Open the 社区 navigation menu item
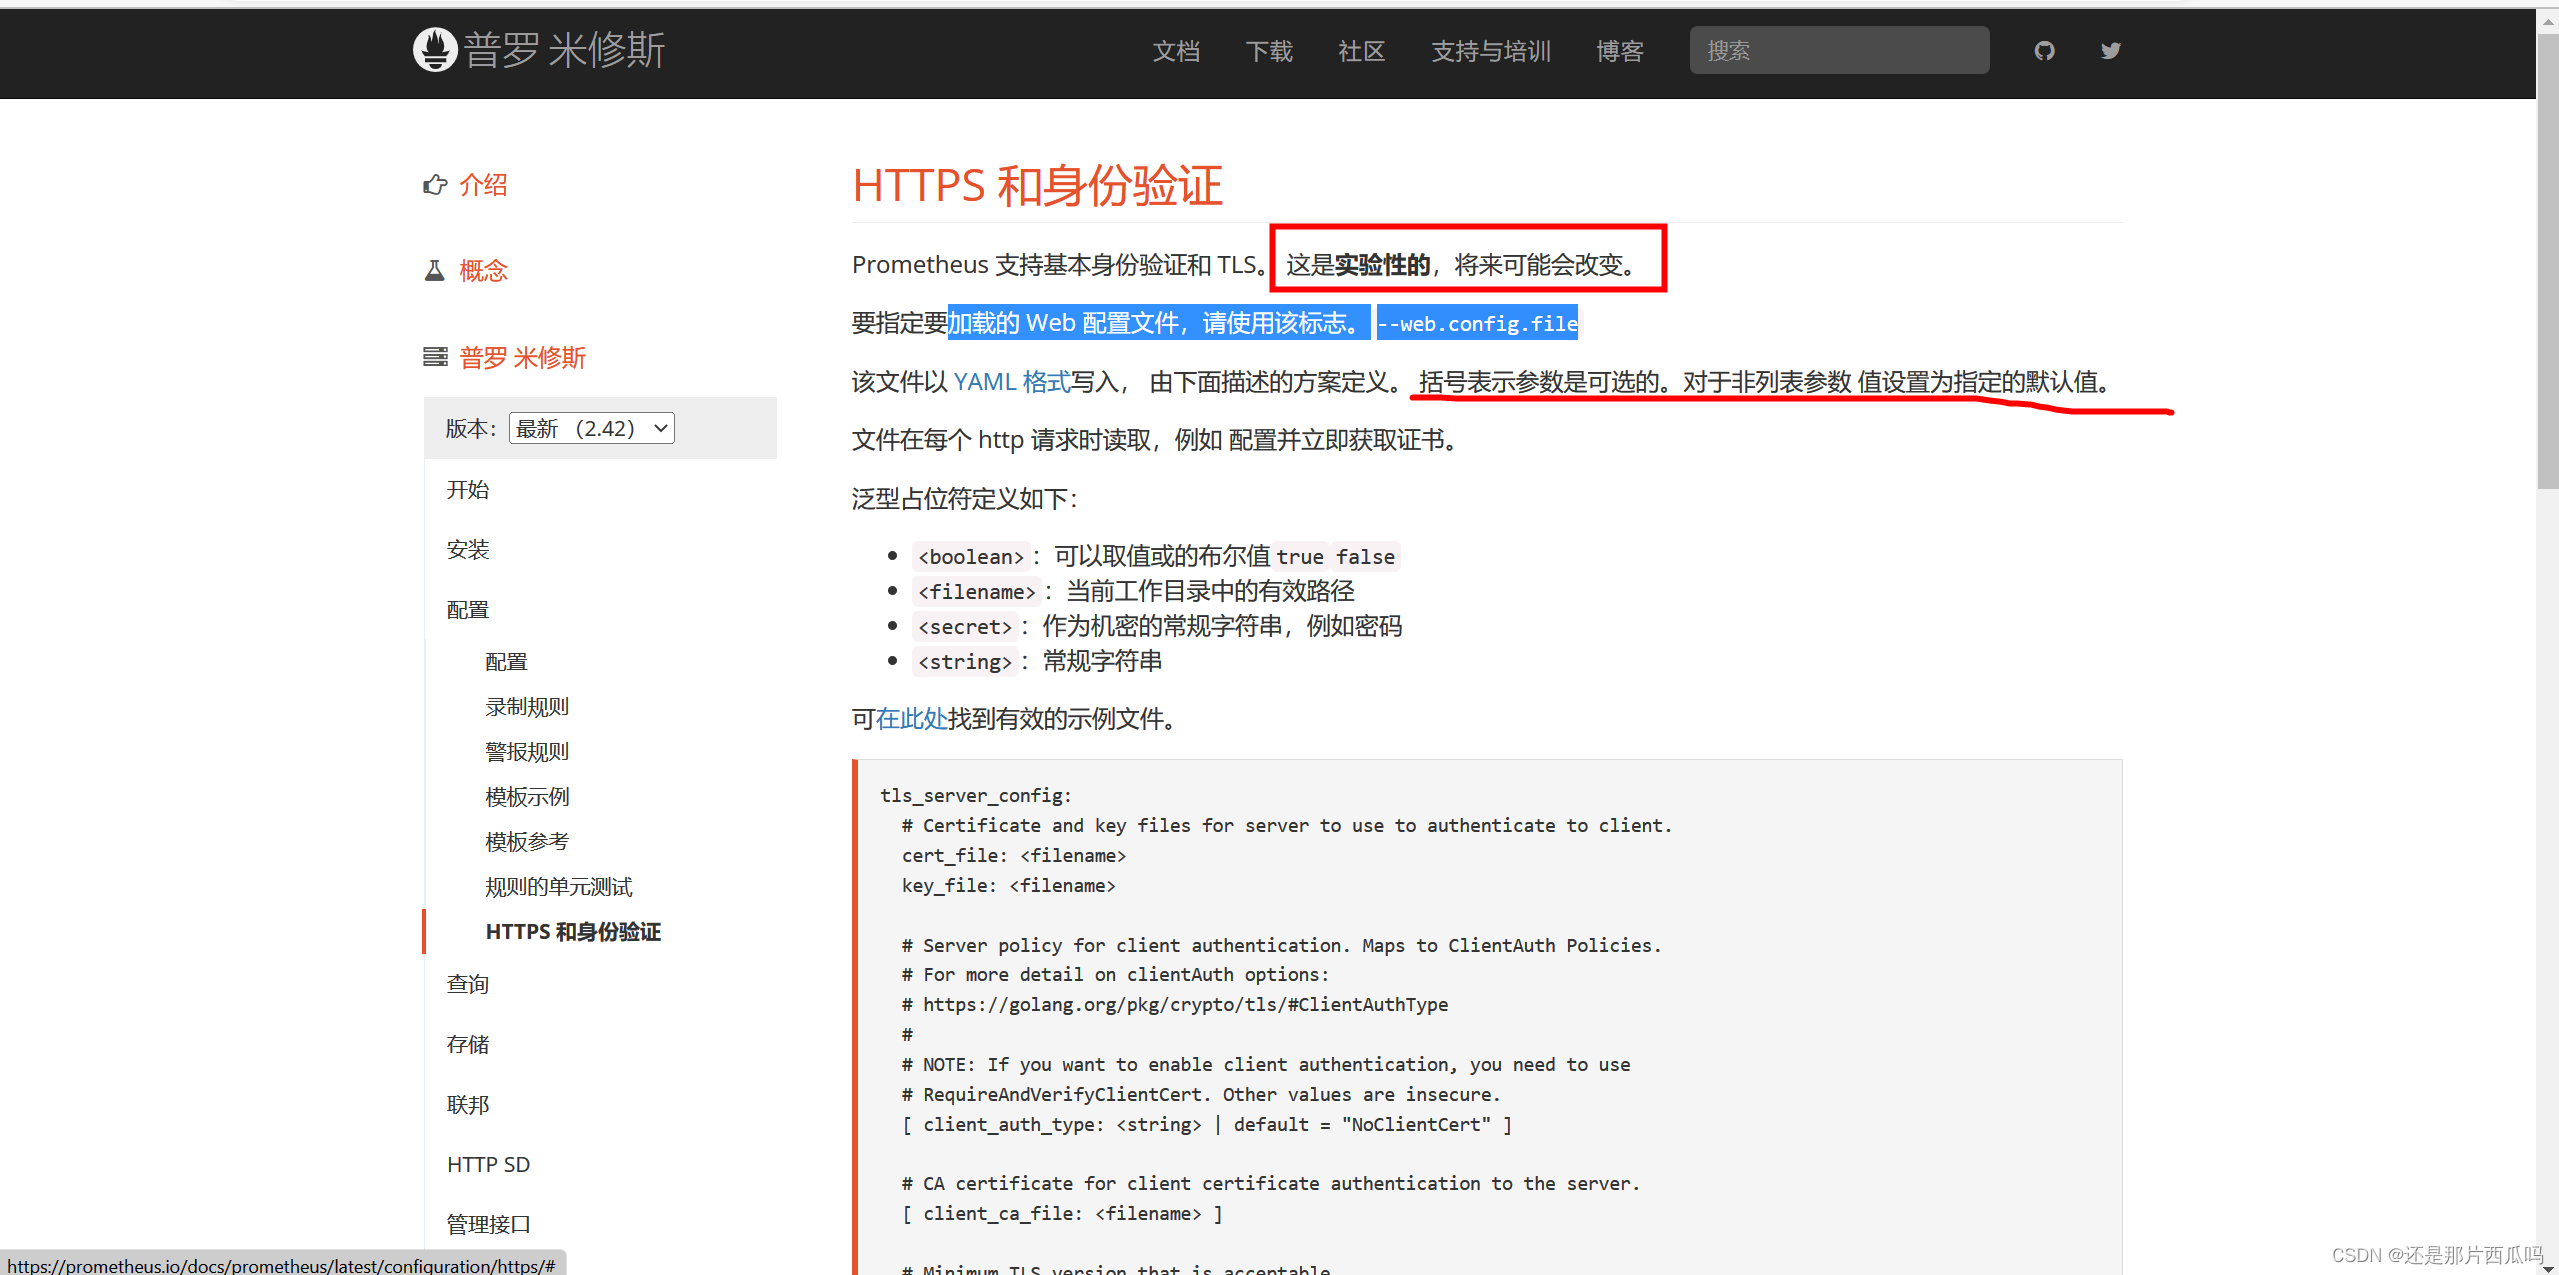This screenshot has width=2559, height=1275. point(1362,51)
